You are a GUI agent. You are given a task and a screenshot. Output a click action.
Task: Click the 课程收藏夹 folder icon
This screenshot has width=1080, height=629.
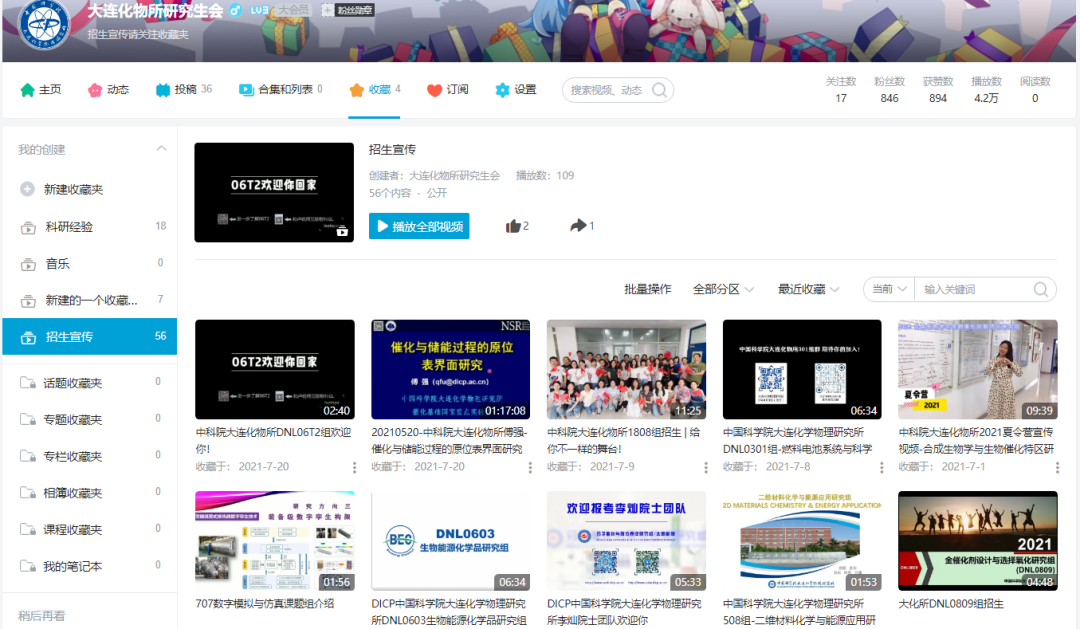tap(28, 529)
